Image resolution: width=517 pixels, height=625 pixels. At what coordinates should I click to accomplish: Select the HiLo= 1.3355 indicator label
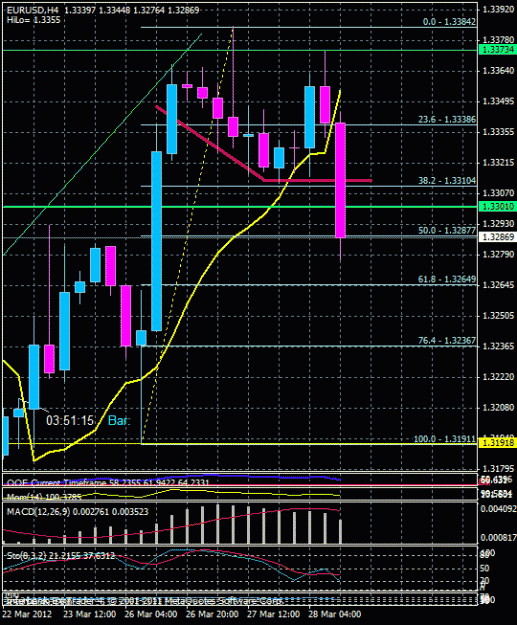(x=33, y=20)
